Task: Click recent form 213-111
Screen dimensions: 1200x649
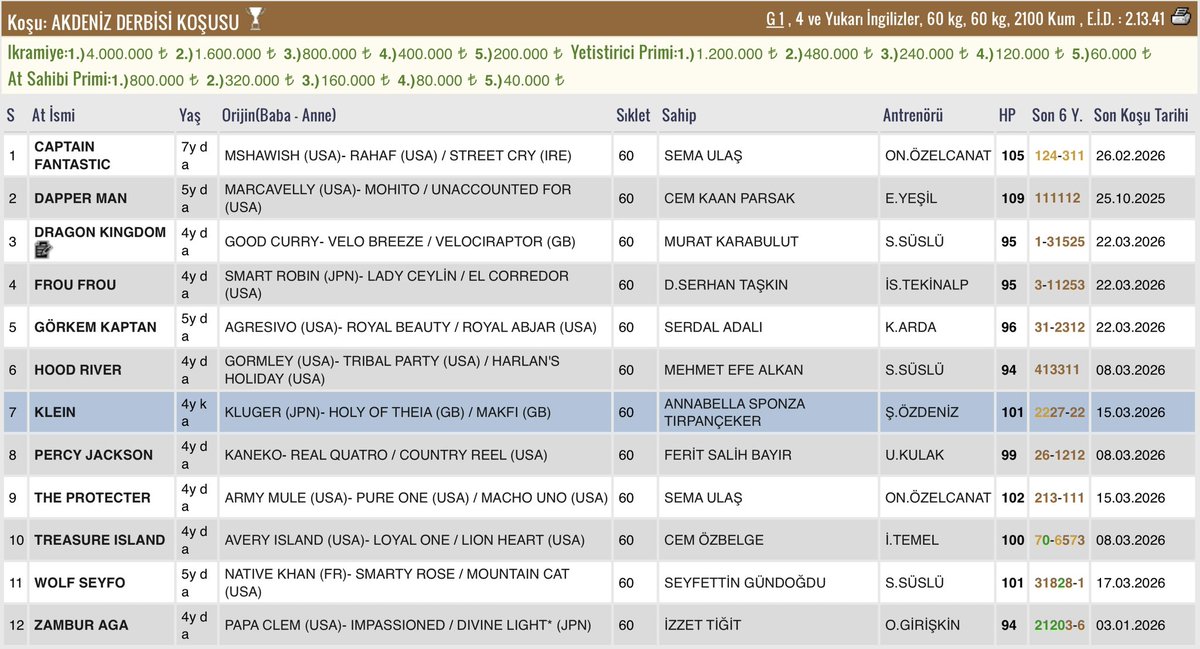Action: [1059, 498]
